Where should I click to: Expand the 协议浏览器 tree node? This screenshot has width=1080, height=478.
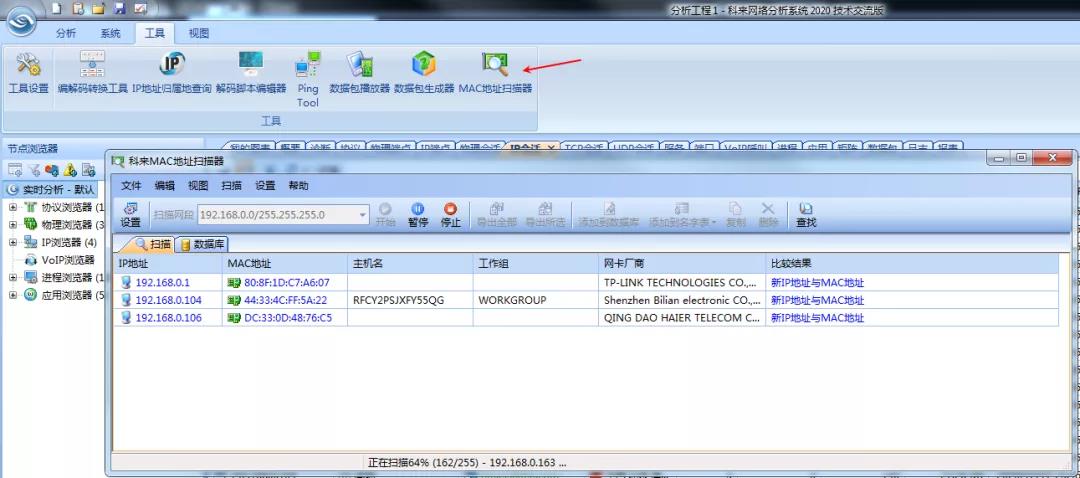pyautogui.click(x=12, y=207)
